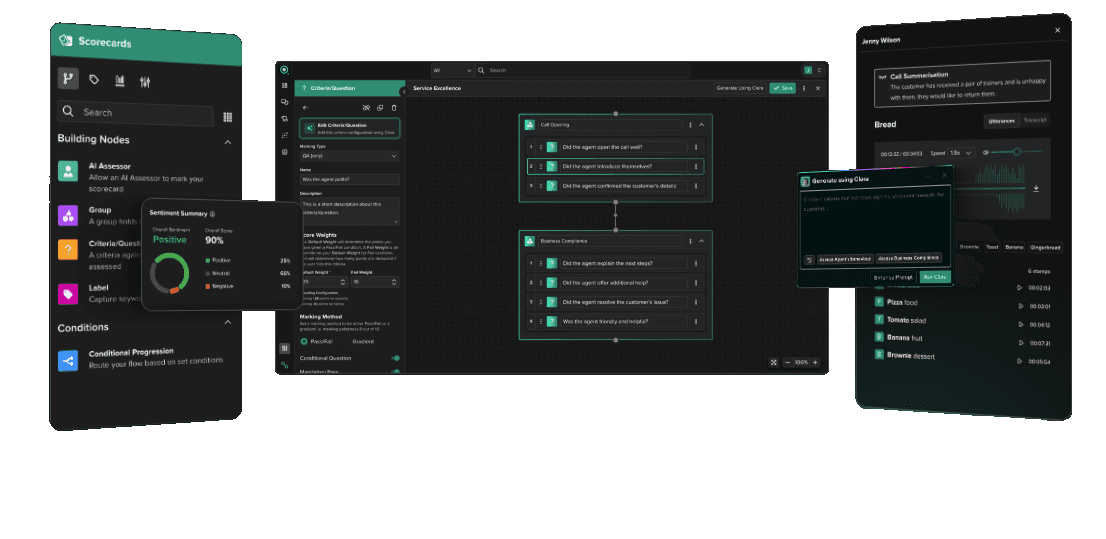Click the green Save button
Screen dimensions: 1106x539
pyautogui.click(x=782, y=88)
